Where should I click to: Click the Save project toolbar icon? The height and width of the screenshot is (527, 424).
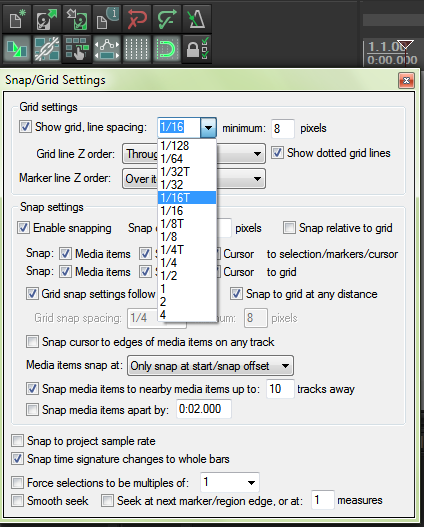click(77, 19)
